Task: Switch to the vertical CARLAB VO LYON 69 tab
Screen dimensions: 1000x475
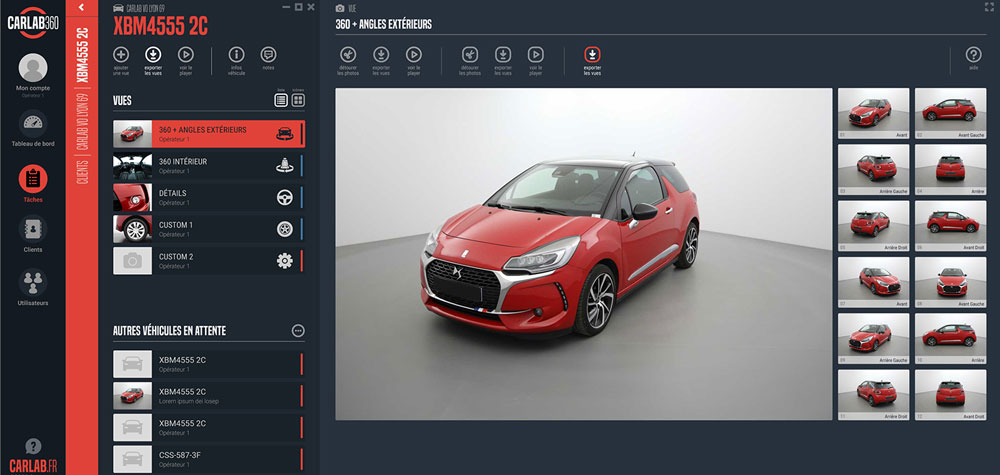Action: point(82,123)
